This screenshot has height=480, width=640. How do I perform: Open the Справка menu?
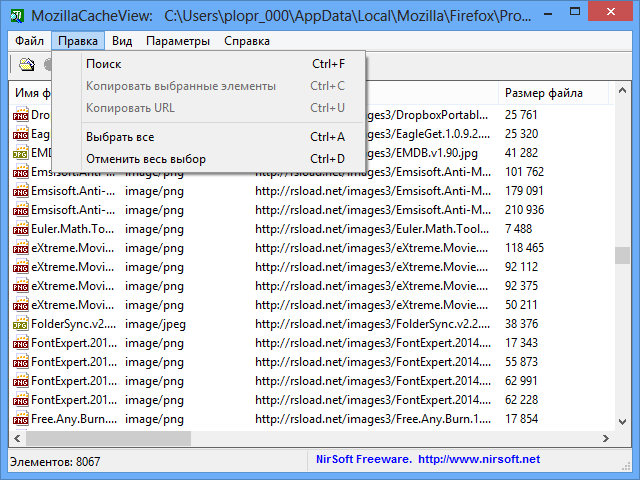[247, 41]
